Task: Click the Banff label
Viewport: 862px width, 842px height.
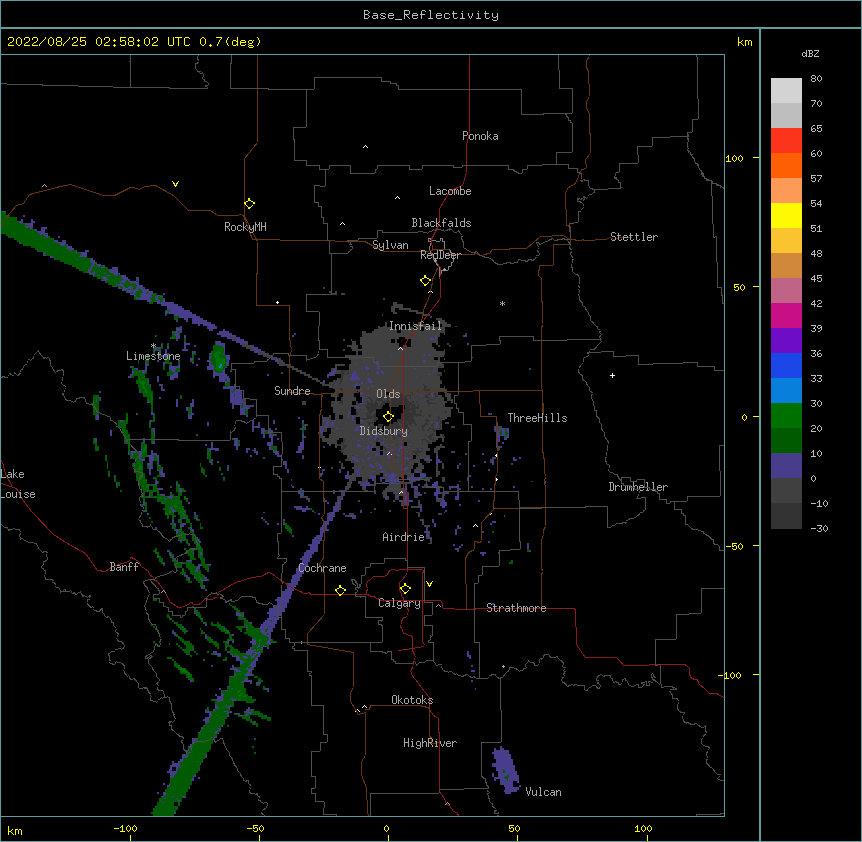Action: [x=124, y=567]
